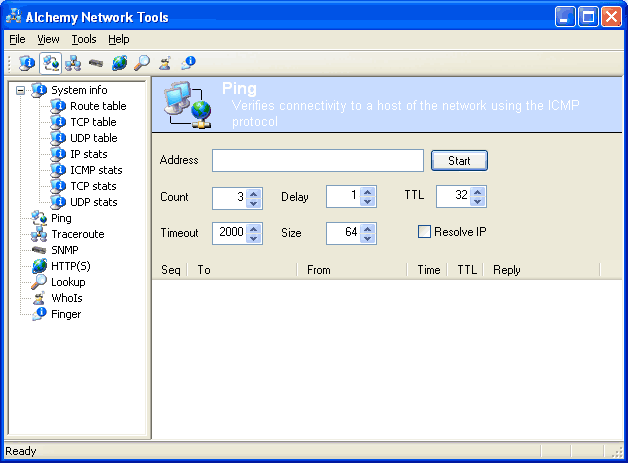
Task: Increase the TTL value
Action: click(477, 191)
